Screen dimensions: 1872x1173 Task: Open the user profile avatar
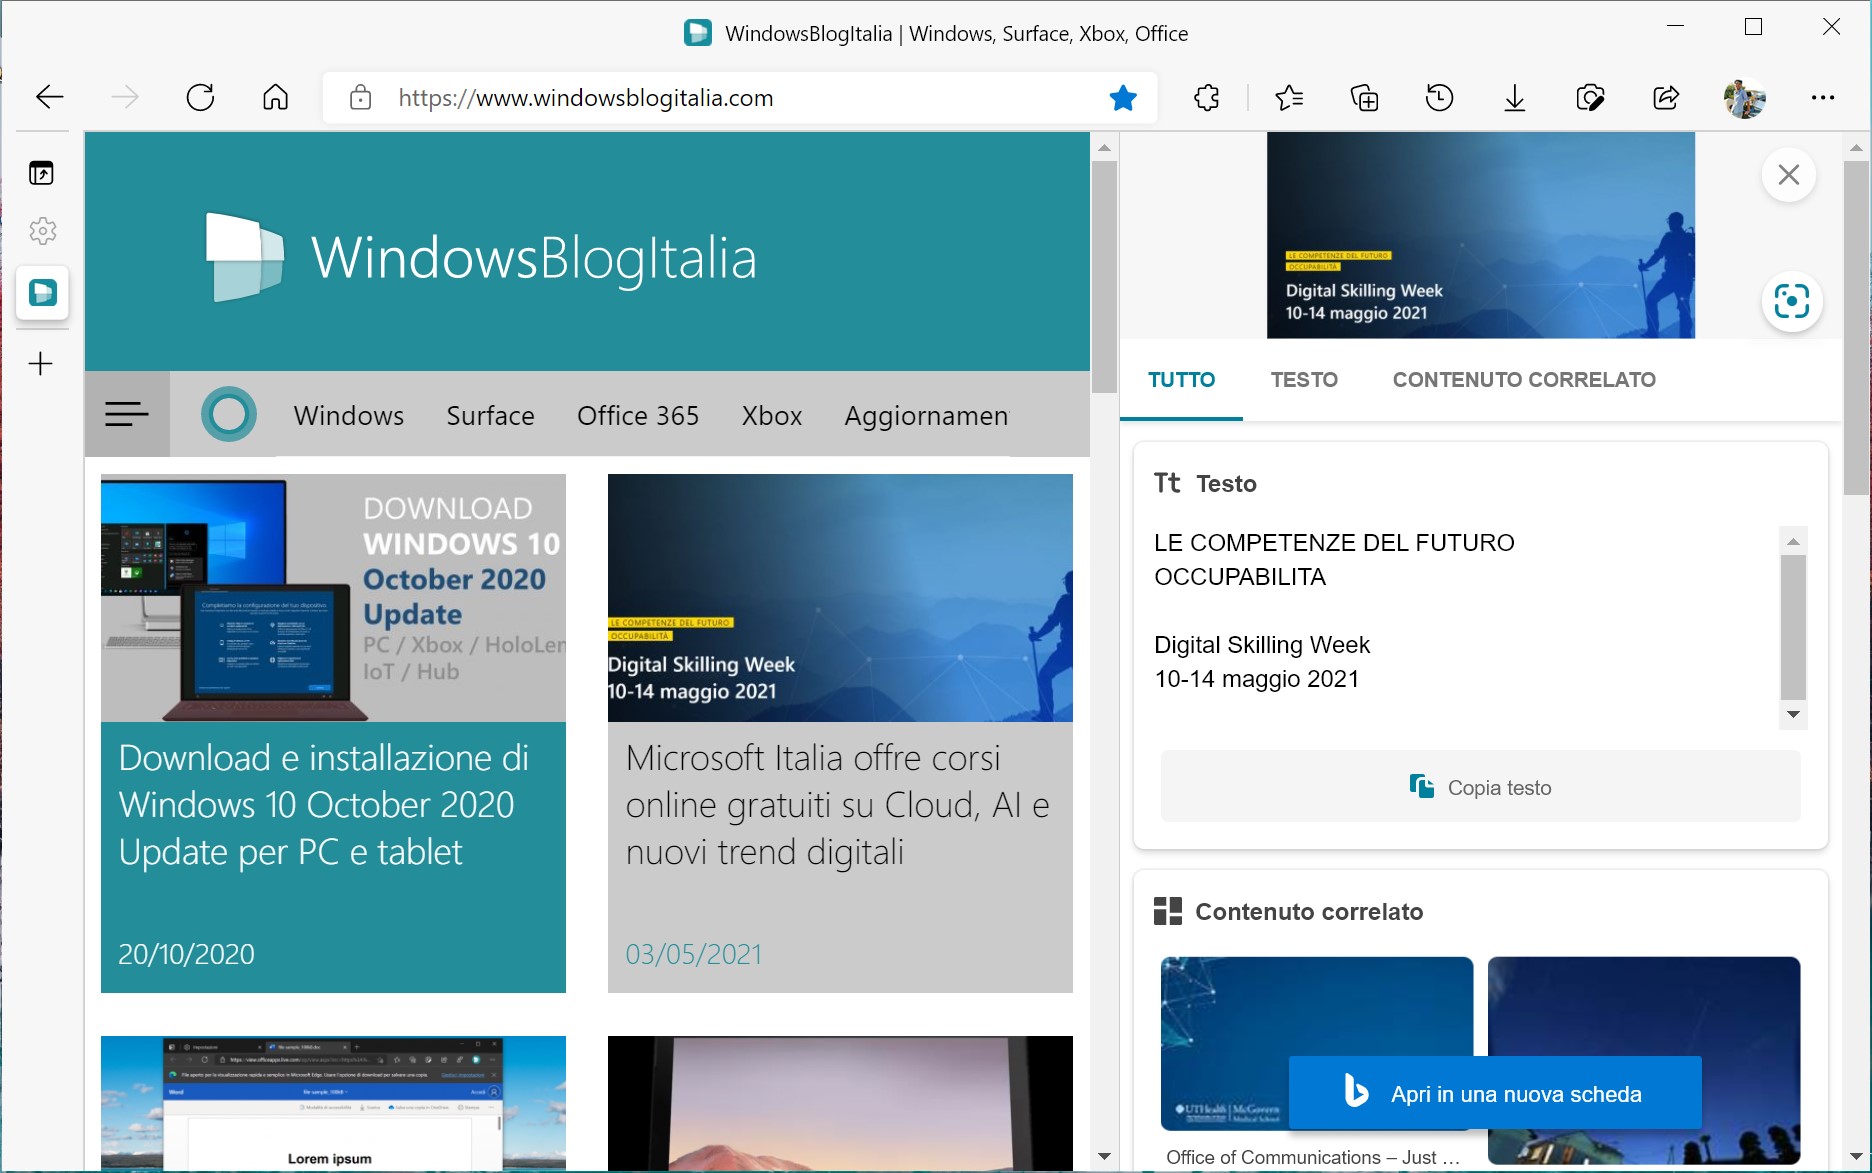point(1744,98)
